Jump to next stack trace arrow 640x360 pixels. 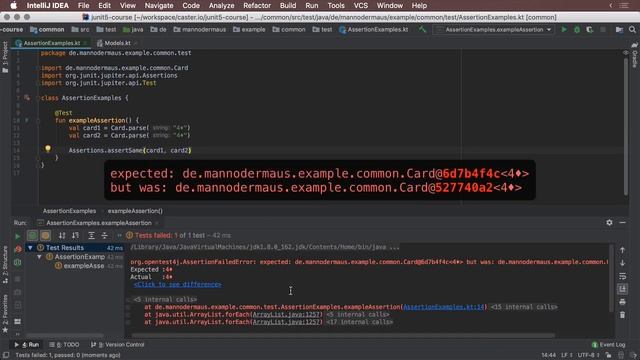622,263
